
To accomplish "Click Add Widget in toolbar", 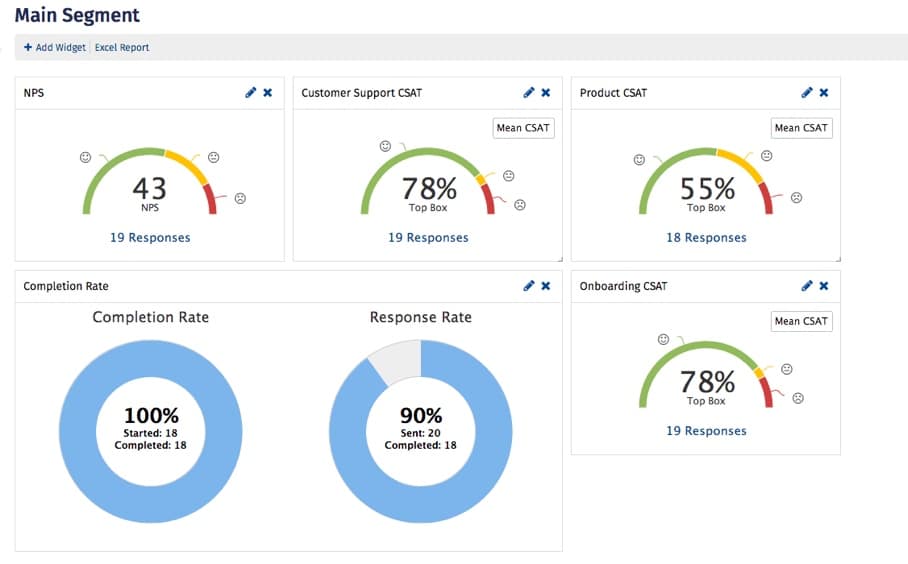I will point(54,47).
